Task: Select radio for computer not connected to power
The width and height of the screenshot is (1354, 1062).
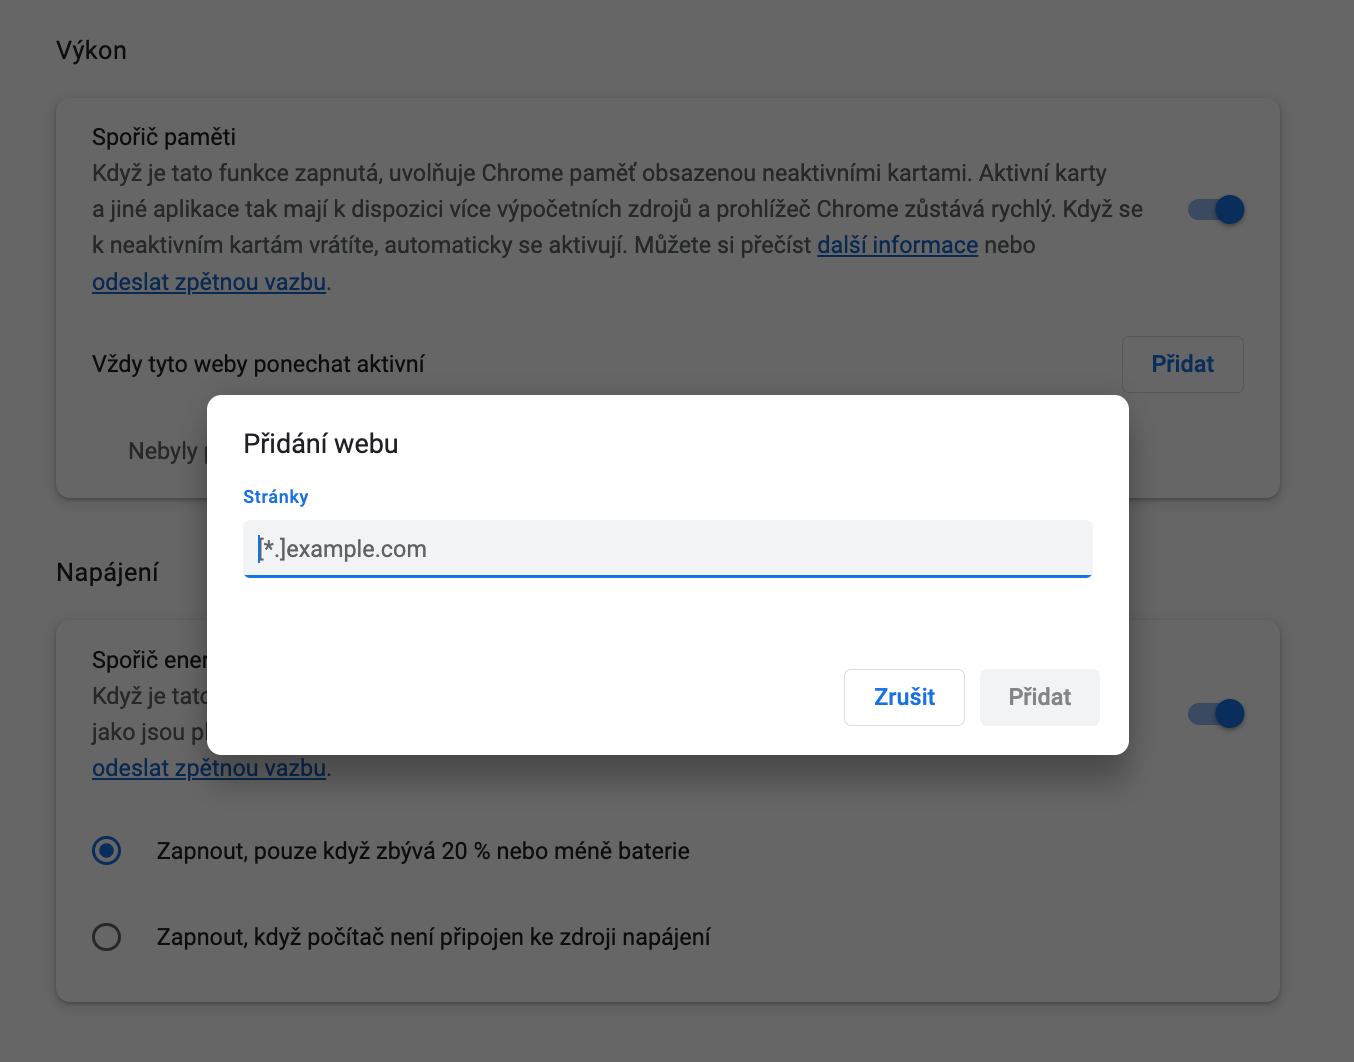Action: [107, 937]
